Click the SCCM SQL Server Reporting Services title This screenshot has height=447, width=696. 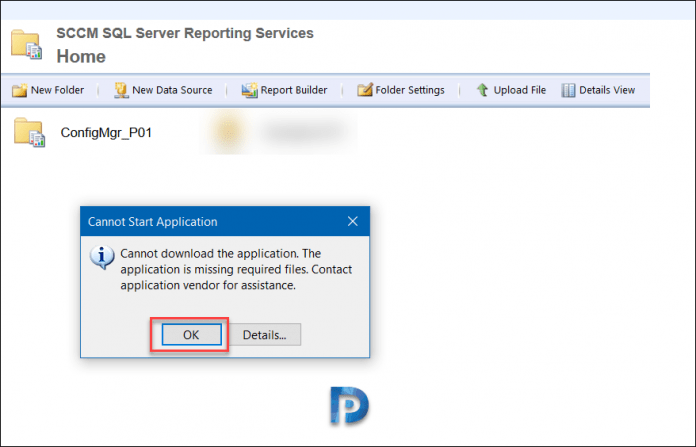coord(185,33)
